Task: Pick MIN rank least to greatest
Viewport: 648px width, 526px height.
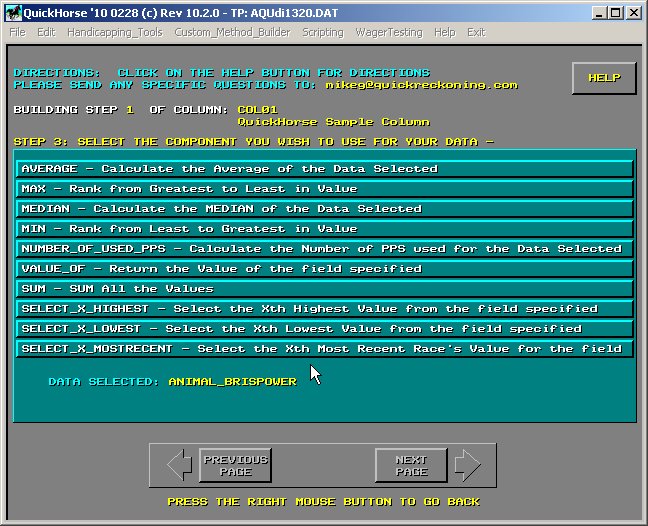Action: point(325,229)
